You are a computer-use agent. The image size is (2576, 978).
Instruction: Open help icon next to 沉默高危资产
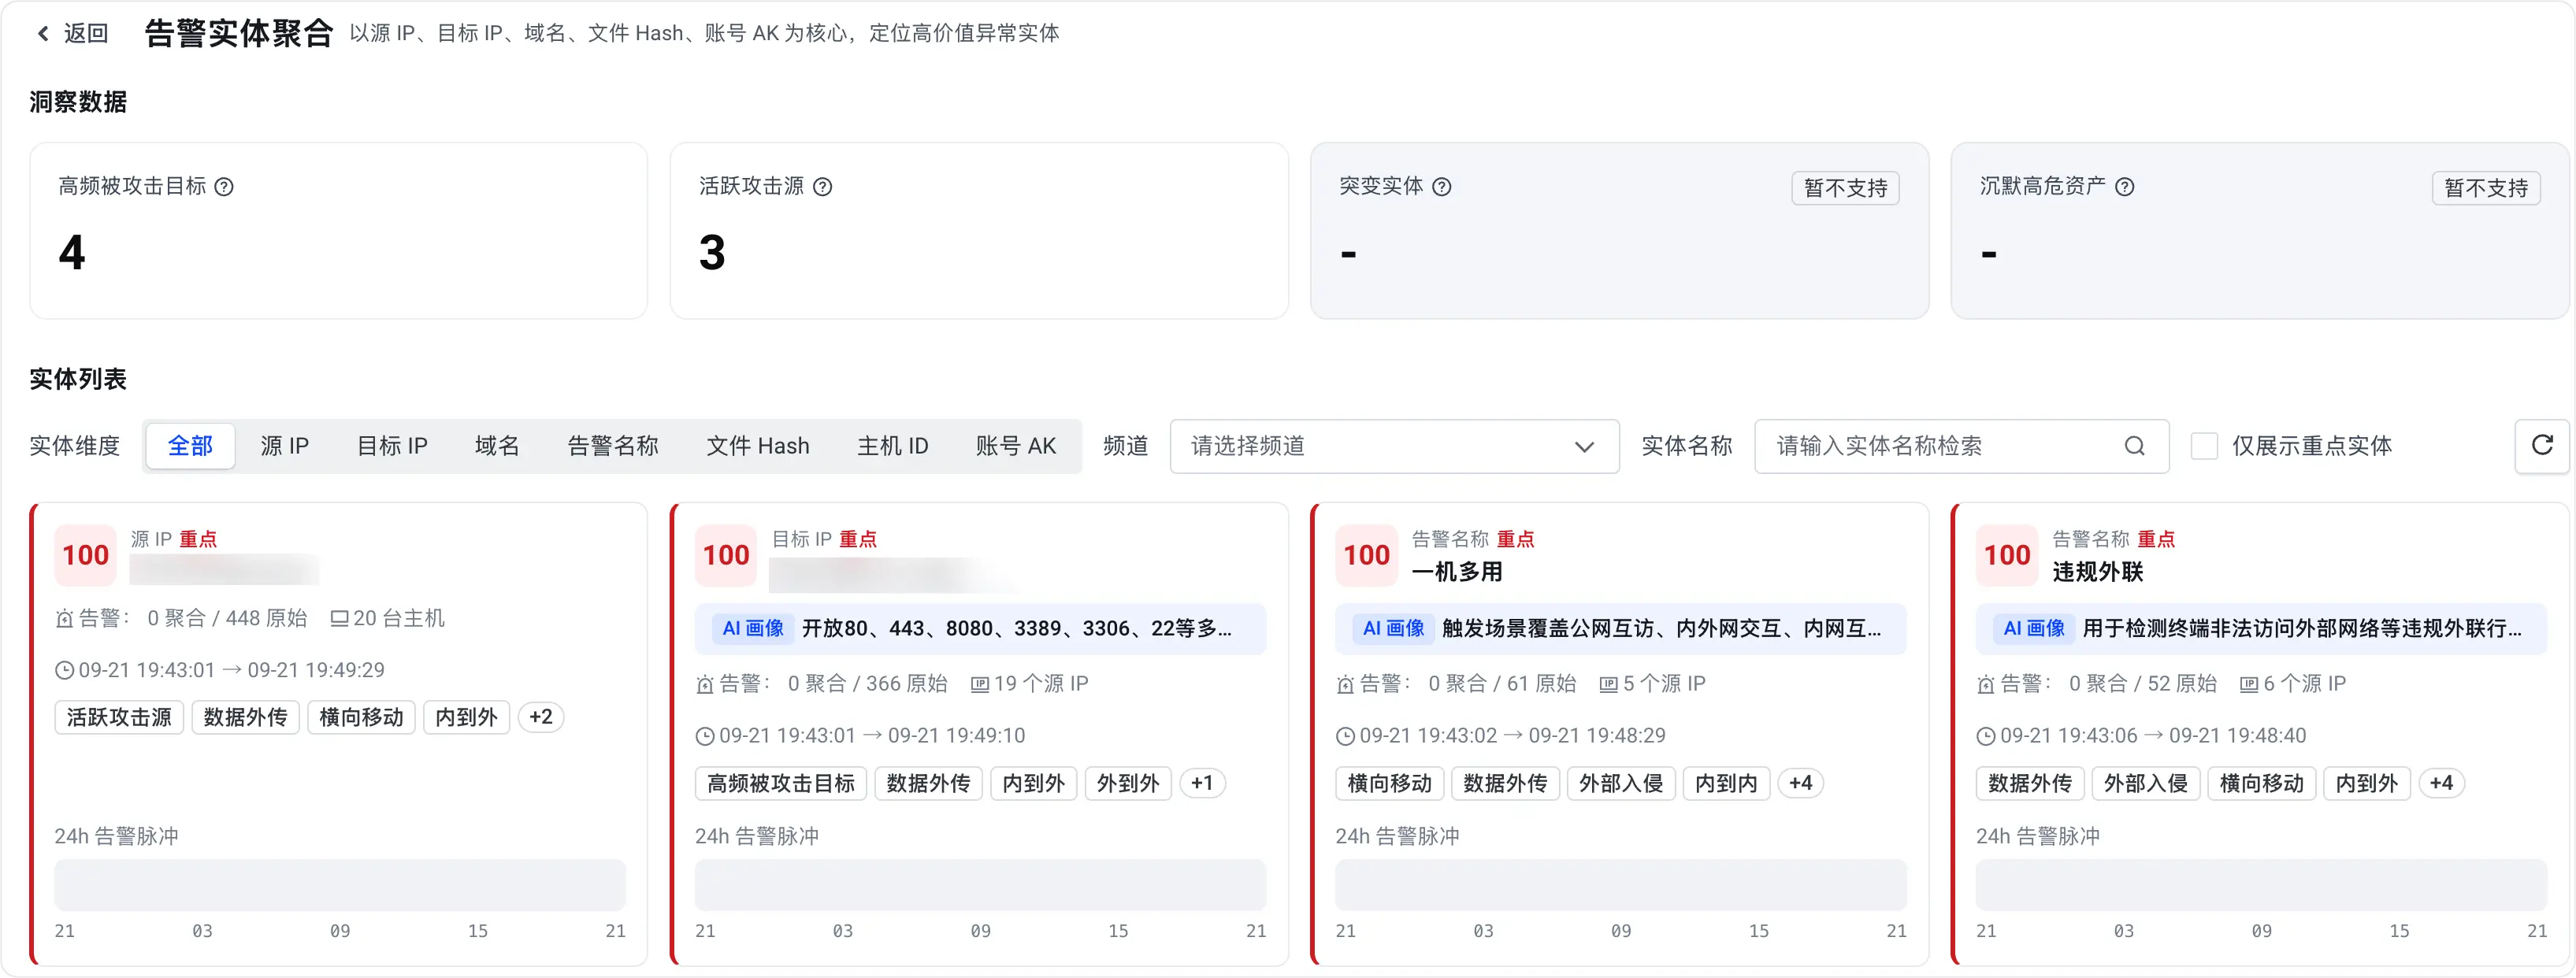pyautogui.click(x=2125, y=187)
